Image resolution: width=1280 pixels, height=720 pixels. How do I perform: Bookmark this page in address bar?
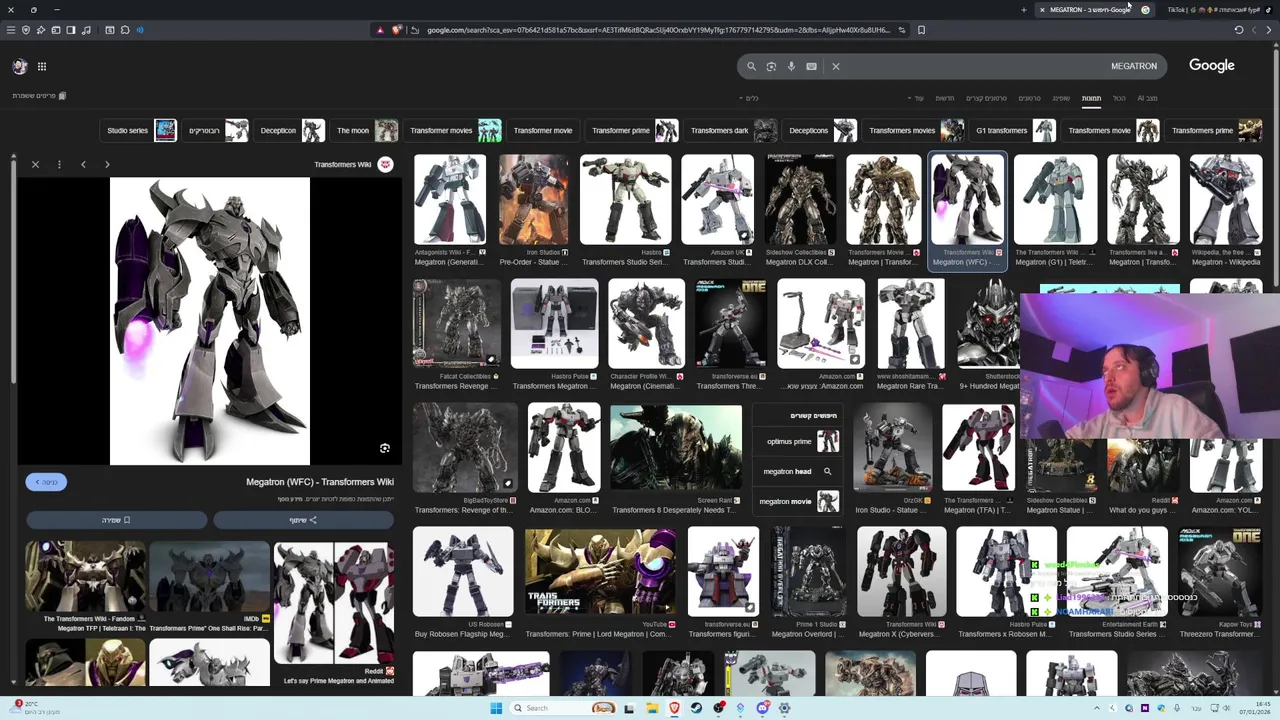click(921, 30)
